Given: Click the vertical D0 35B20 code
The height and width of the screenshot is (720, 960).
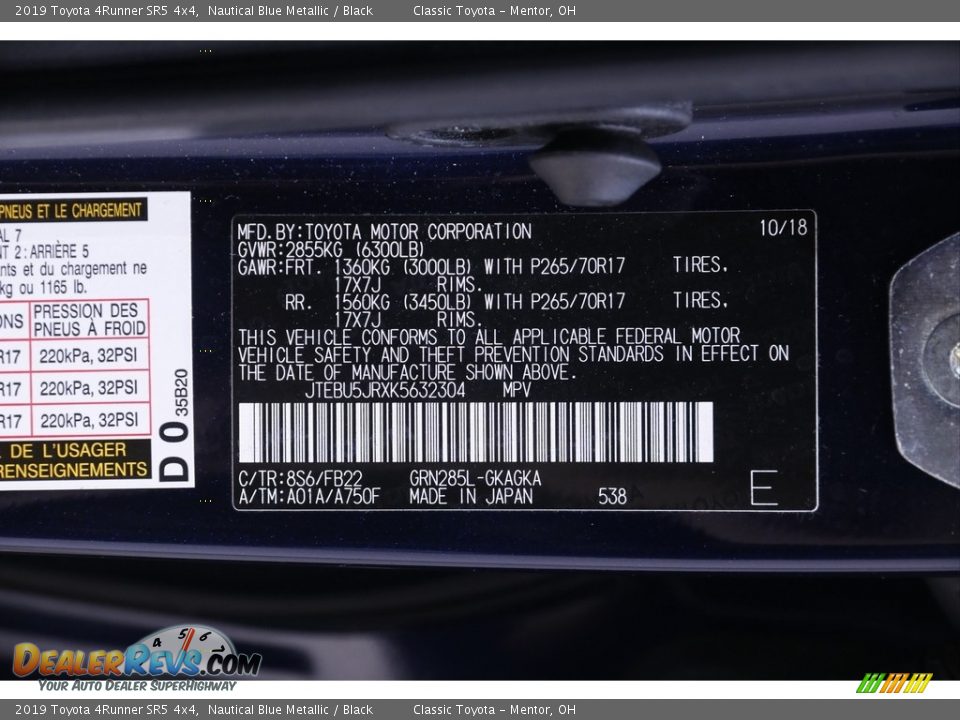Looking at the screenshot, I should (x=176, y=426).
